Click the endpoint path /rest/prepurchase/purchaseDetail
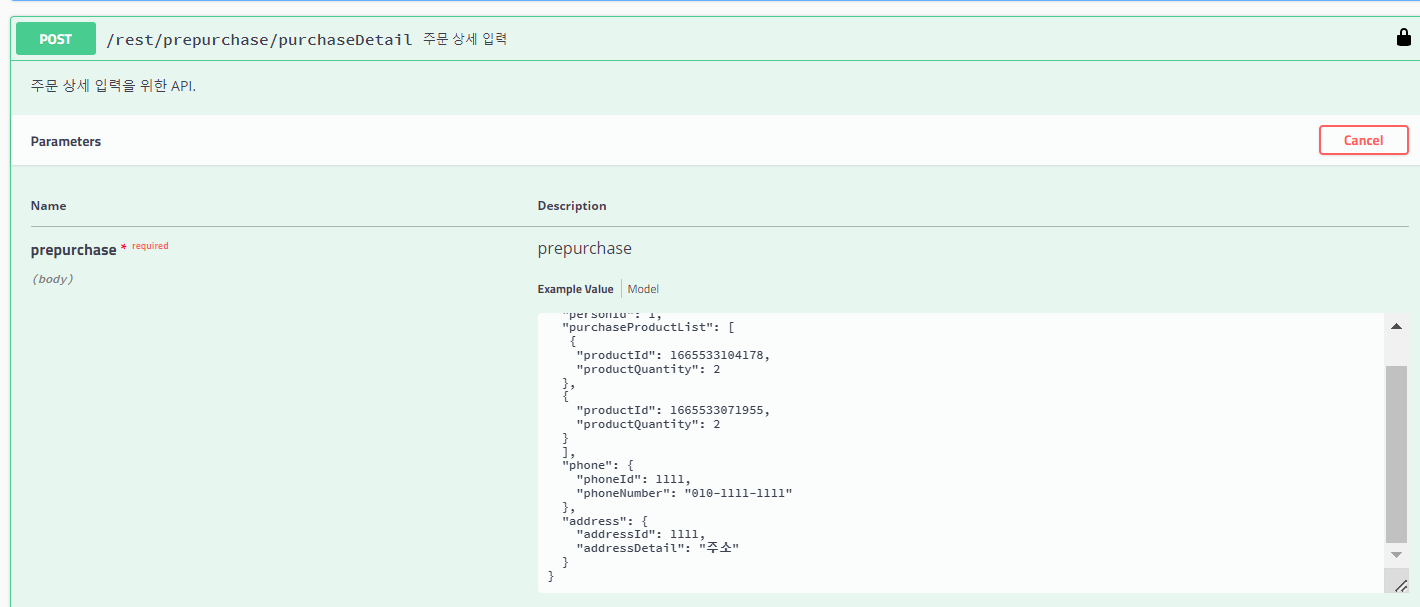Screen dimensions: 1420x607 click(x=262, y=38)
